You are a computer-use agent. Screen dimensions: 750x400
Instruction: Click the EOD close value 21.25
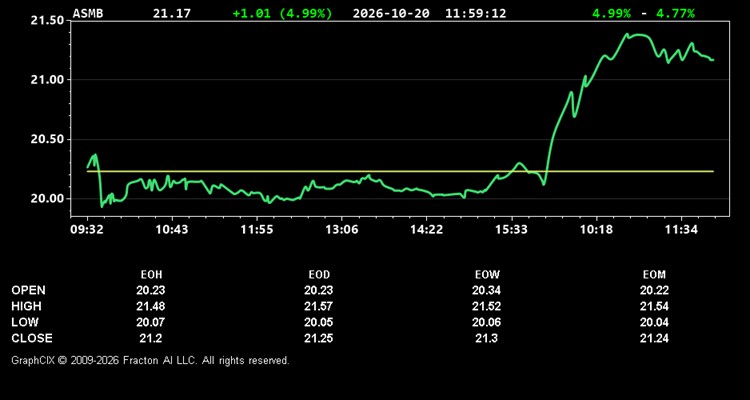319,338
